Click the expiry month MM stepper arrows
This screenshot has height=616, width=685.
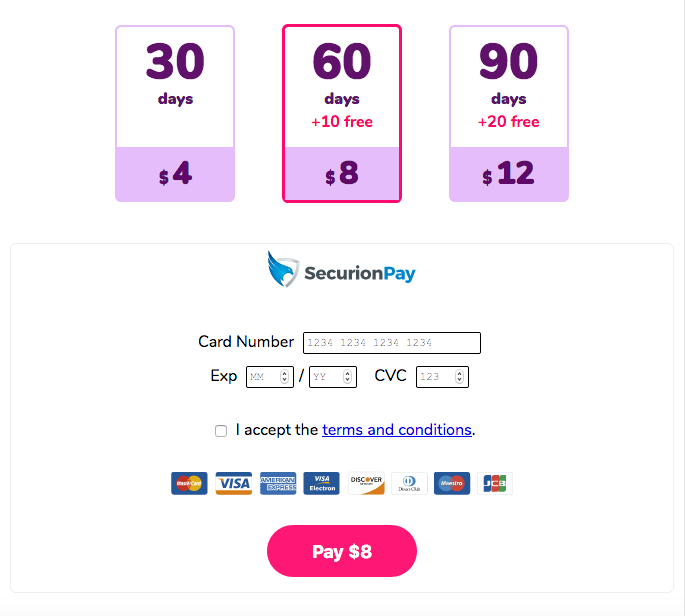[285, 377]
